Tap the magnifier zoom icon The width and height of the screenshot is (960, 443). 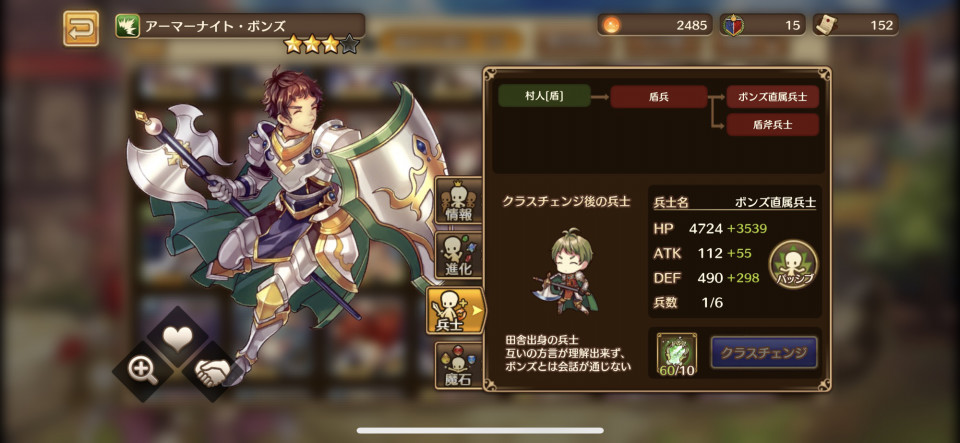pyautogui.click(x=143, y=370)
